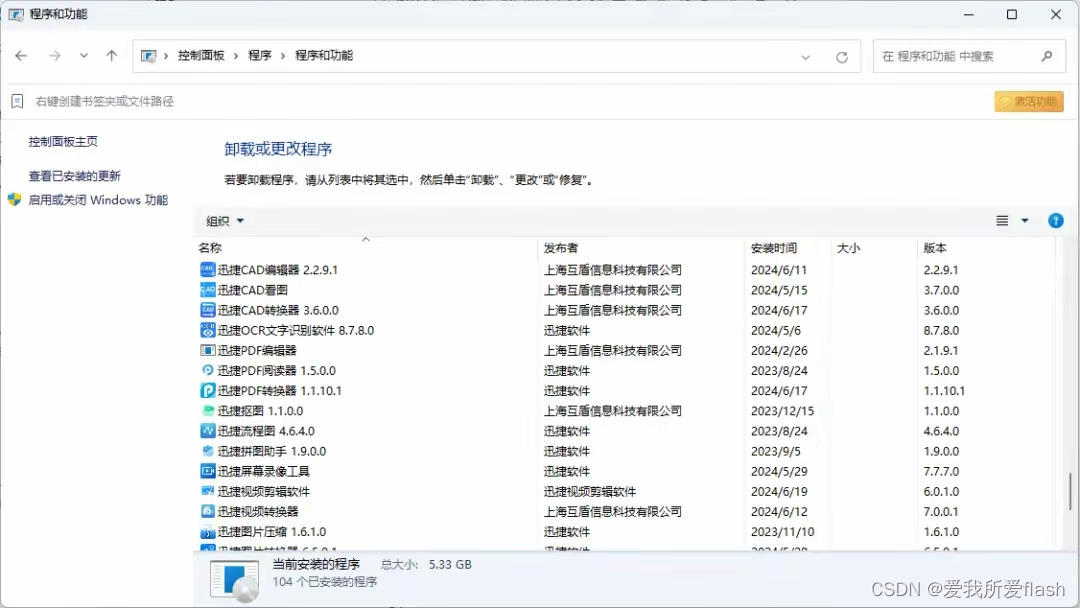Image resolution: width=1080 pixels, height=608 pixels.
Task: Click the shield icon beside Windows 功能
Action: pyautogui.click(x=14, y=200)
